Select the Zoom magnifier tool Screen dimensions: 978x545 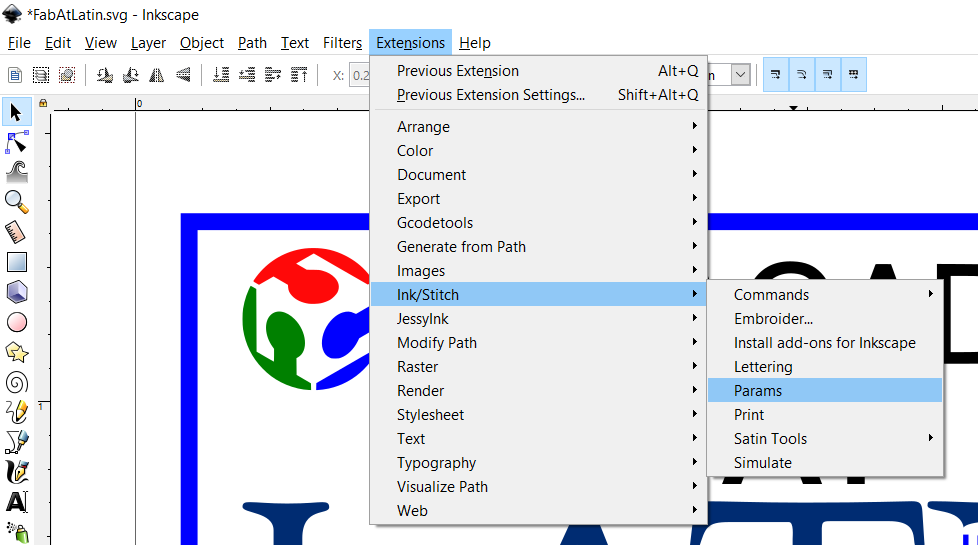[16, 202]
